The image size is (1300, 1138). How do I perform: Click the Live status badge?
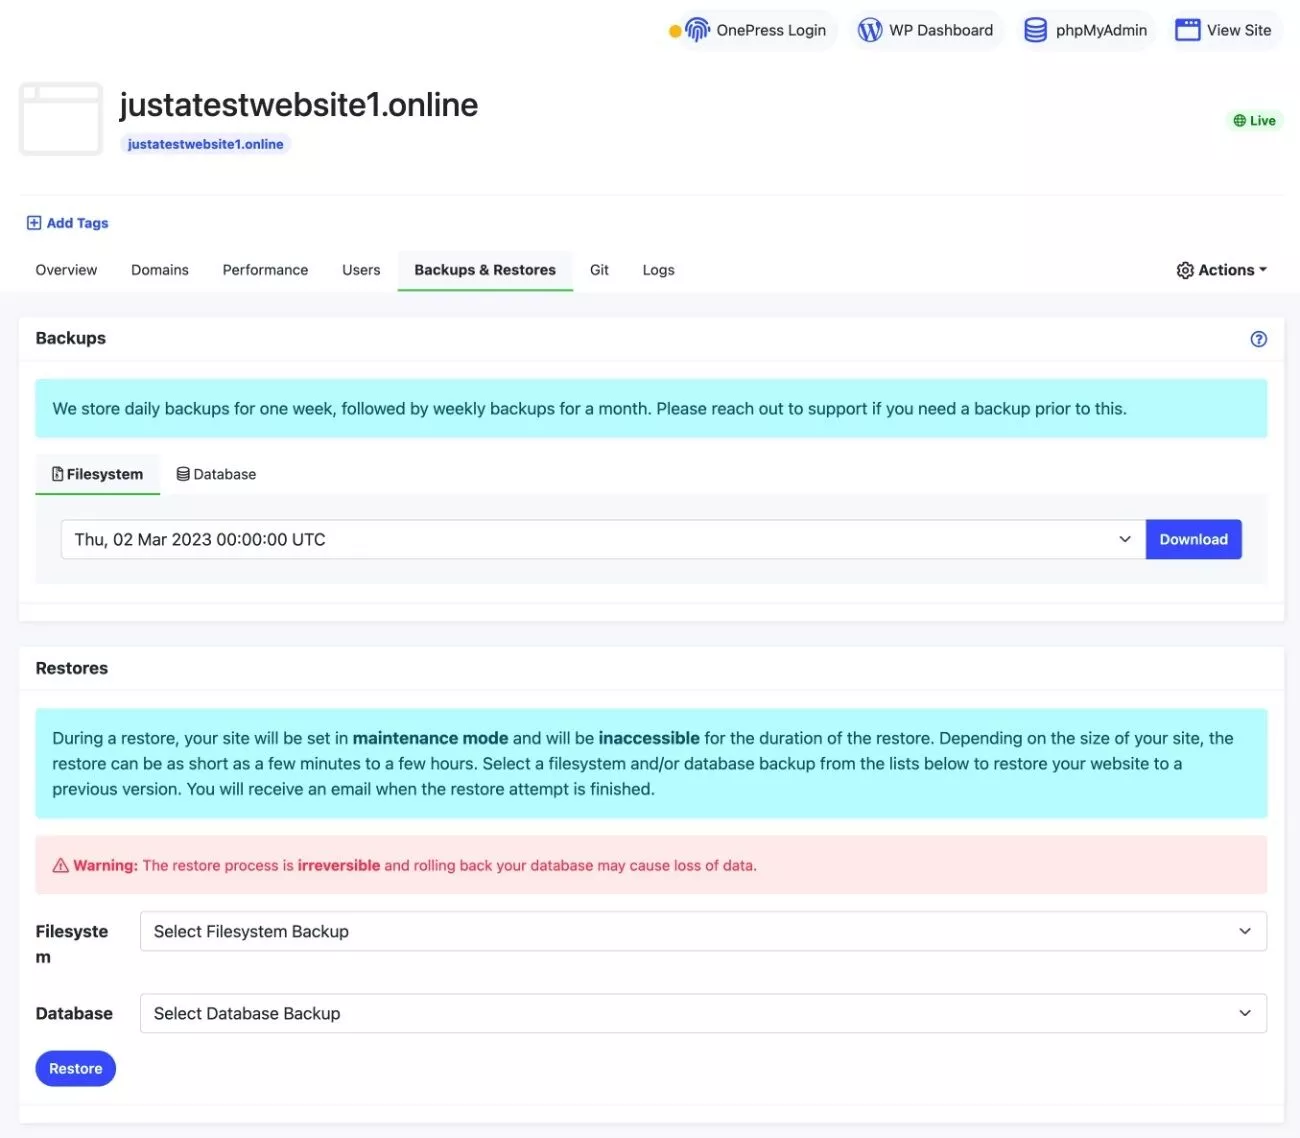1254,121
